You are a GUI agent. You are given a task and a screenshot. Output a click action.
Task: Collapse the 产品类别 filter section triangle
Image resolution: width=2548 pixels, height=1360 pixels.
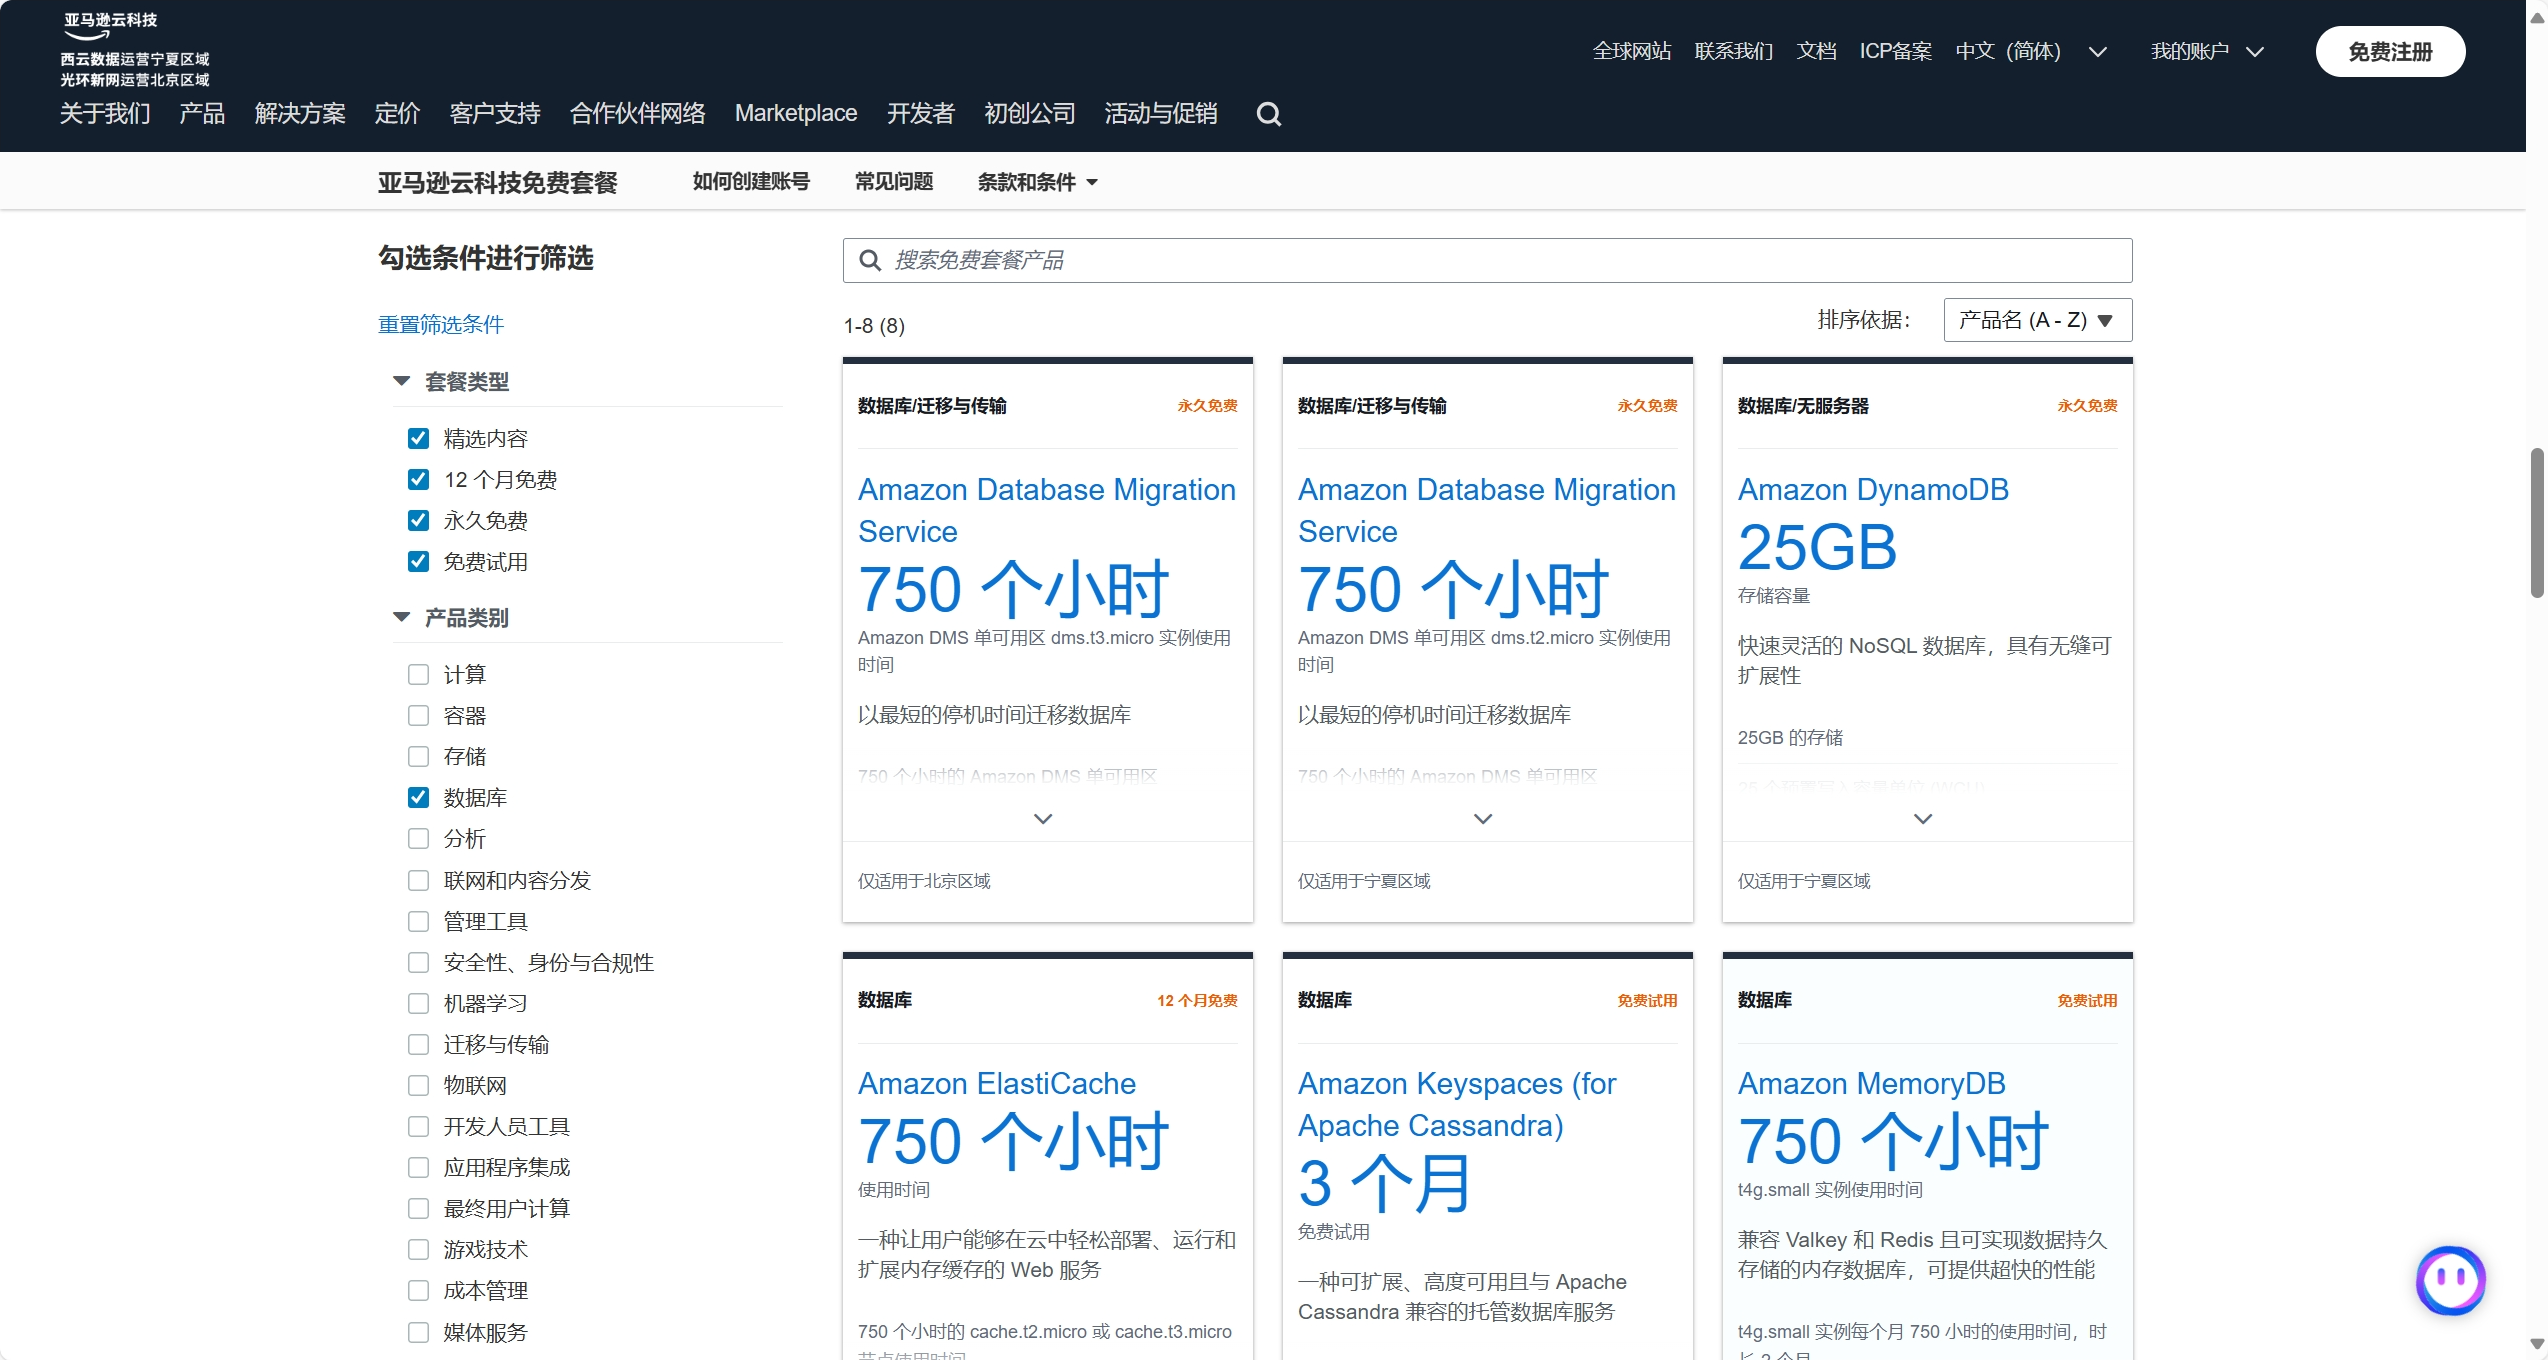tap(402, 617)
